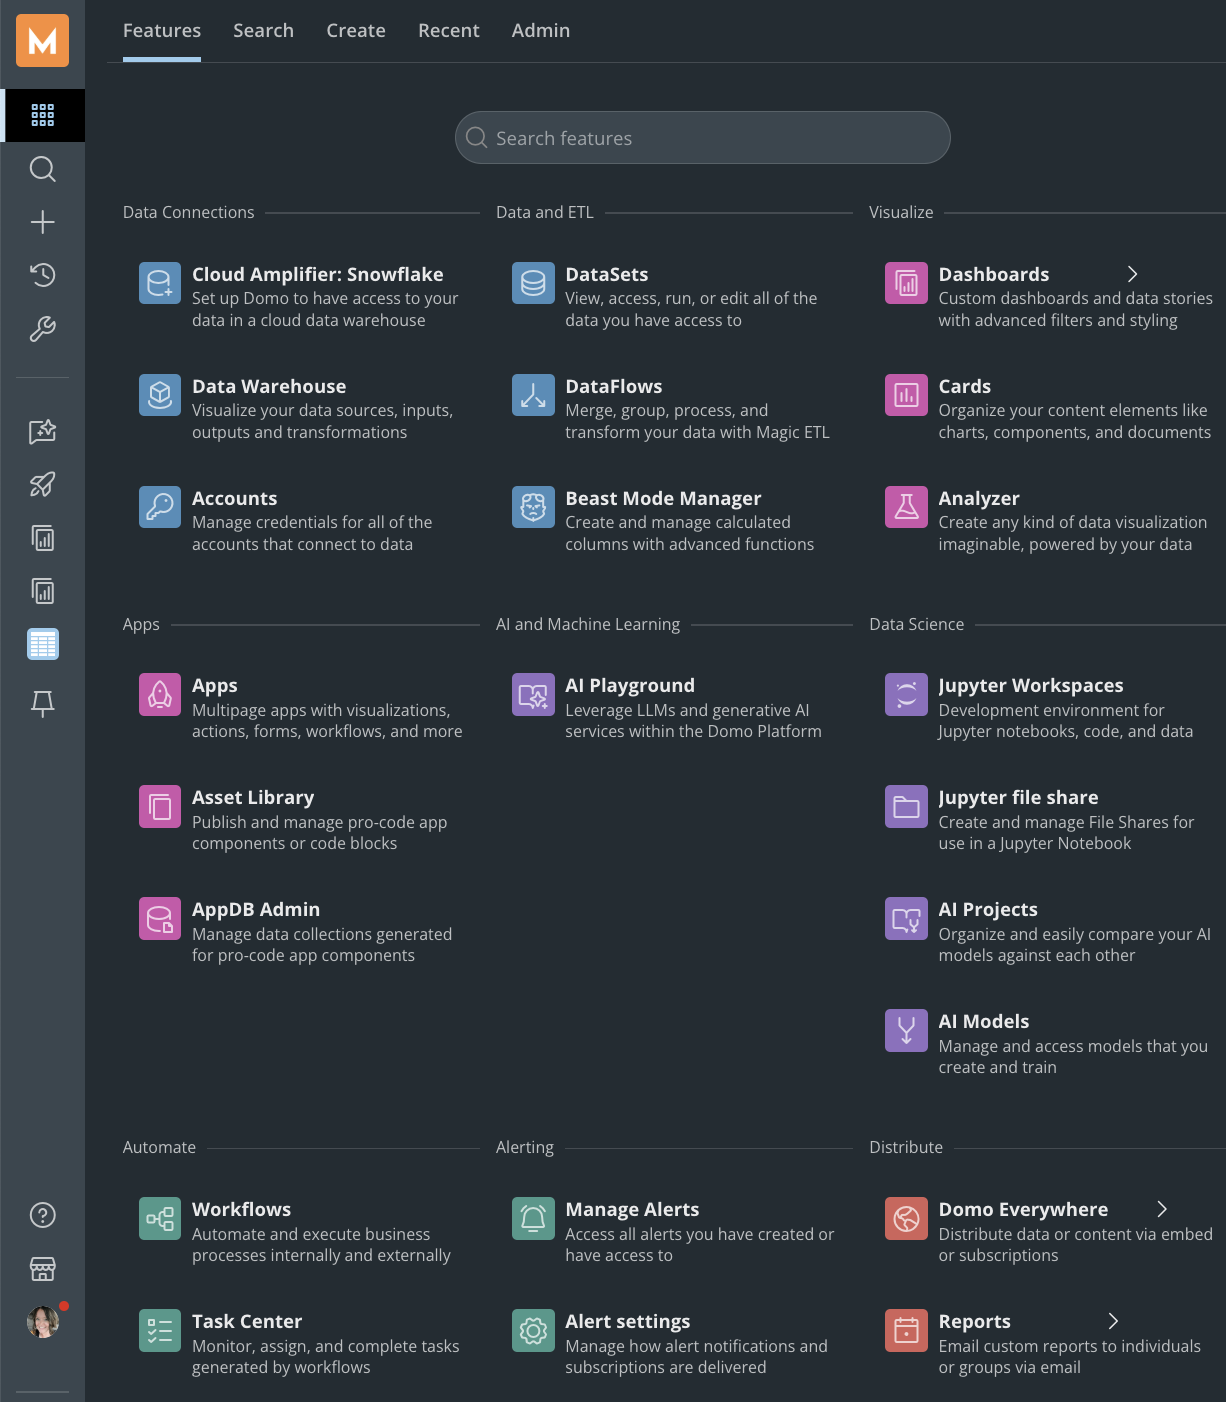Open the Alert settings title link
Image resolution: width=1226 pixels, height=1402 pixels.
coord(628,1321)
